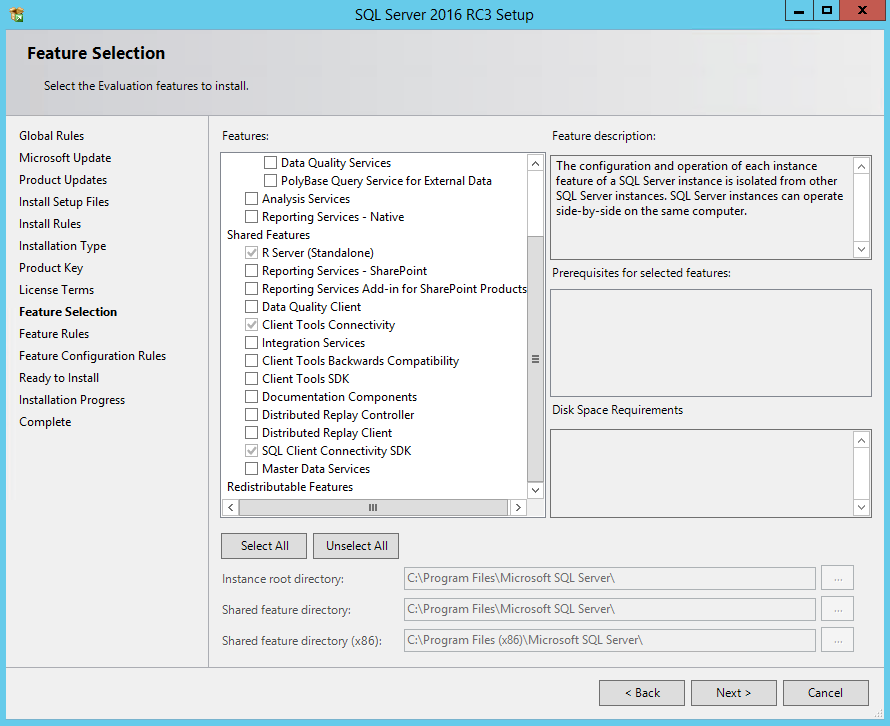Browse for shared feature directory (x86)
The height and width of the screenshot is (726, 890).
click(837, 640)
